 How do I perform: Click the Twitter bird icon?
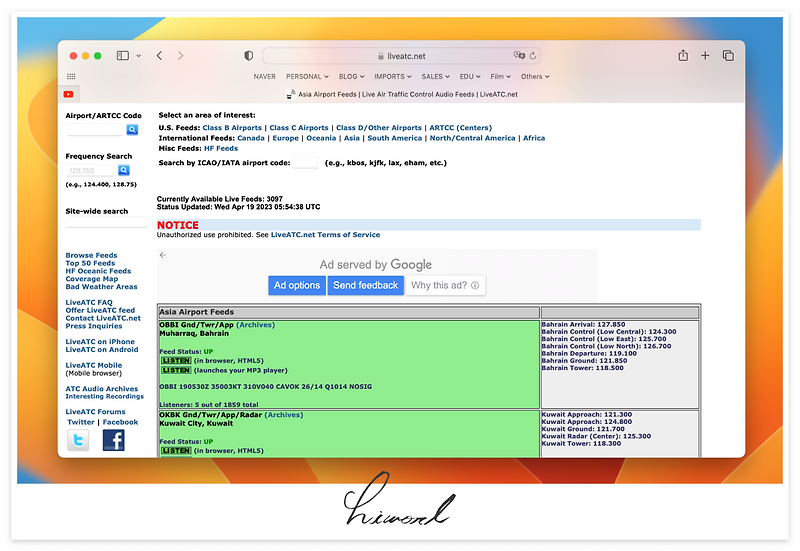tap(78, 440)
